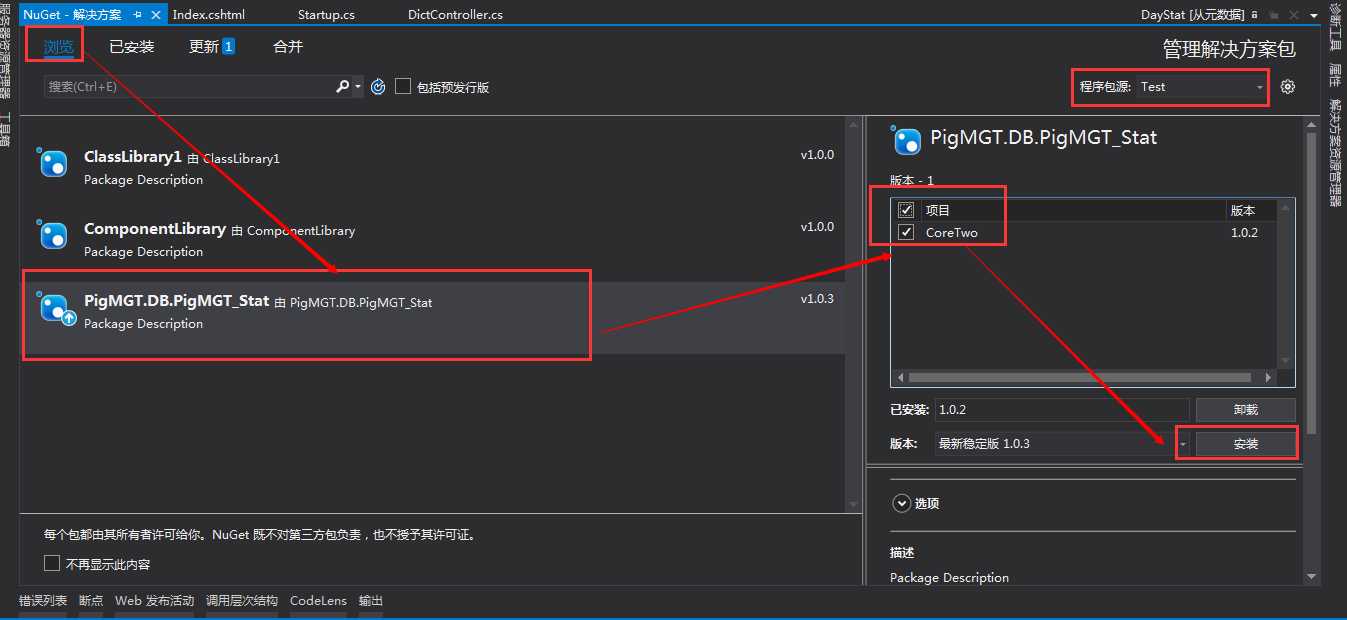Uncheck the CoreTwo project checkbox
The width and height of the screenshot is (1347, 620).
[906, 232]
